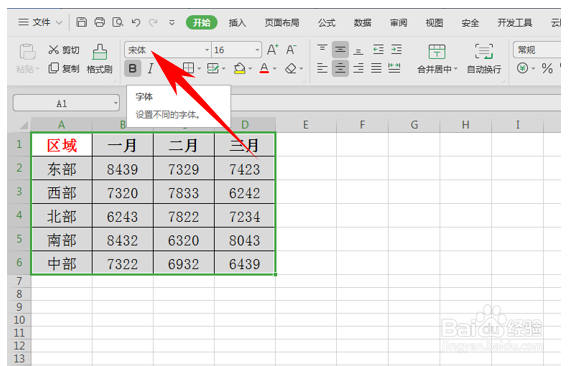The height and width of the screenshot is (366, 575).
Task: Align text to vertical middle
Action: click(x=340, y=50)
